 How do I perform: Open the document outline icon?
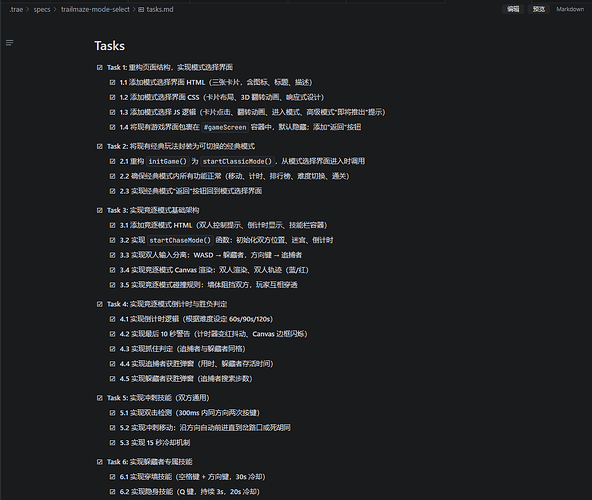[10, 43]
